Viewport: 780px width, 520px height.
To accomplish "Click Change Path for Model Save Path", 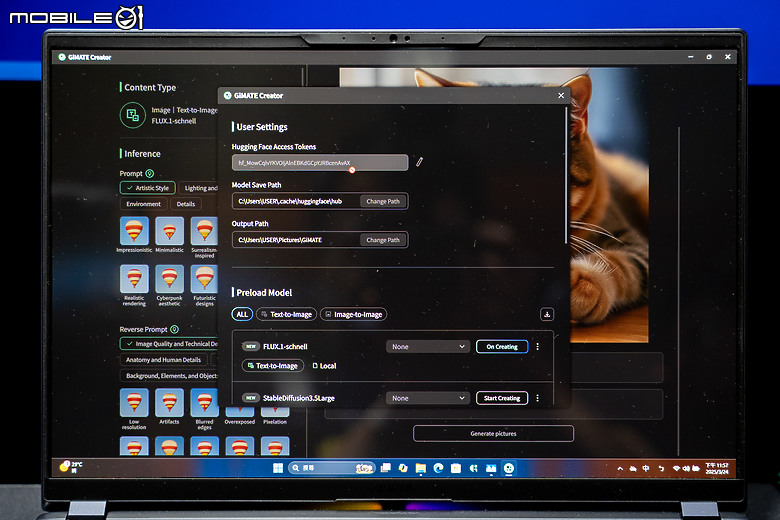I will (383, 201).
